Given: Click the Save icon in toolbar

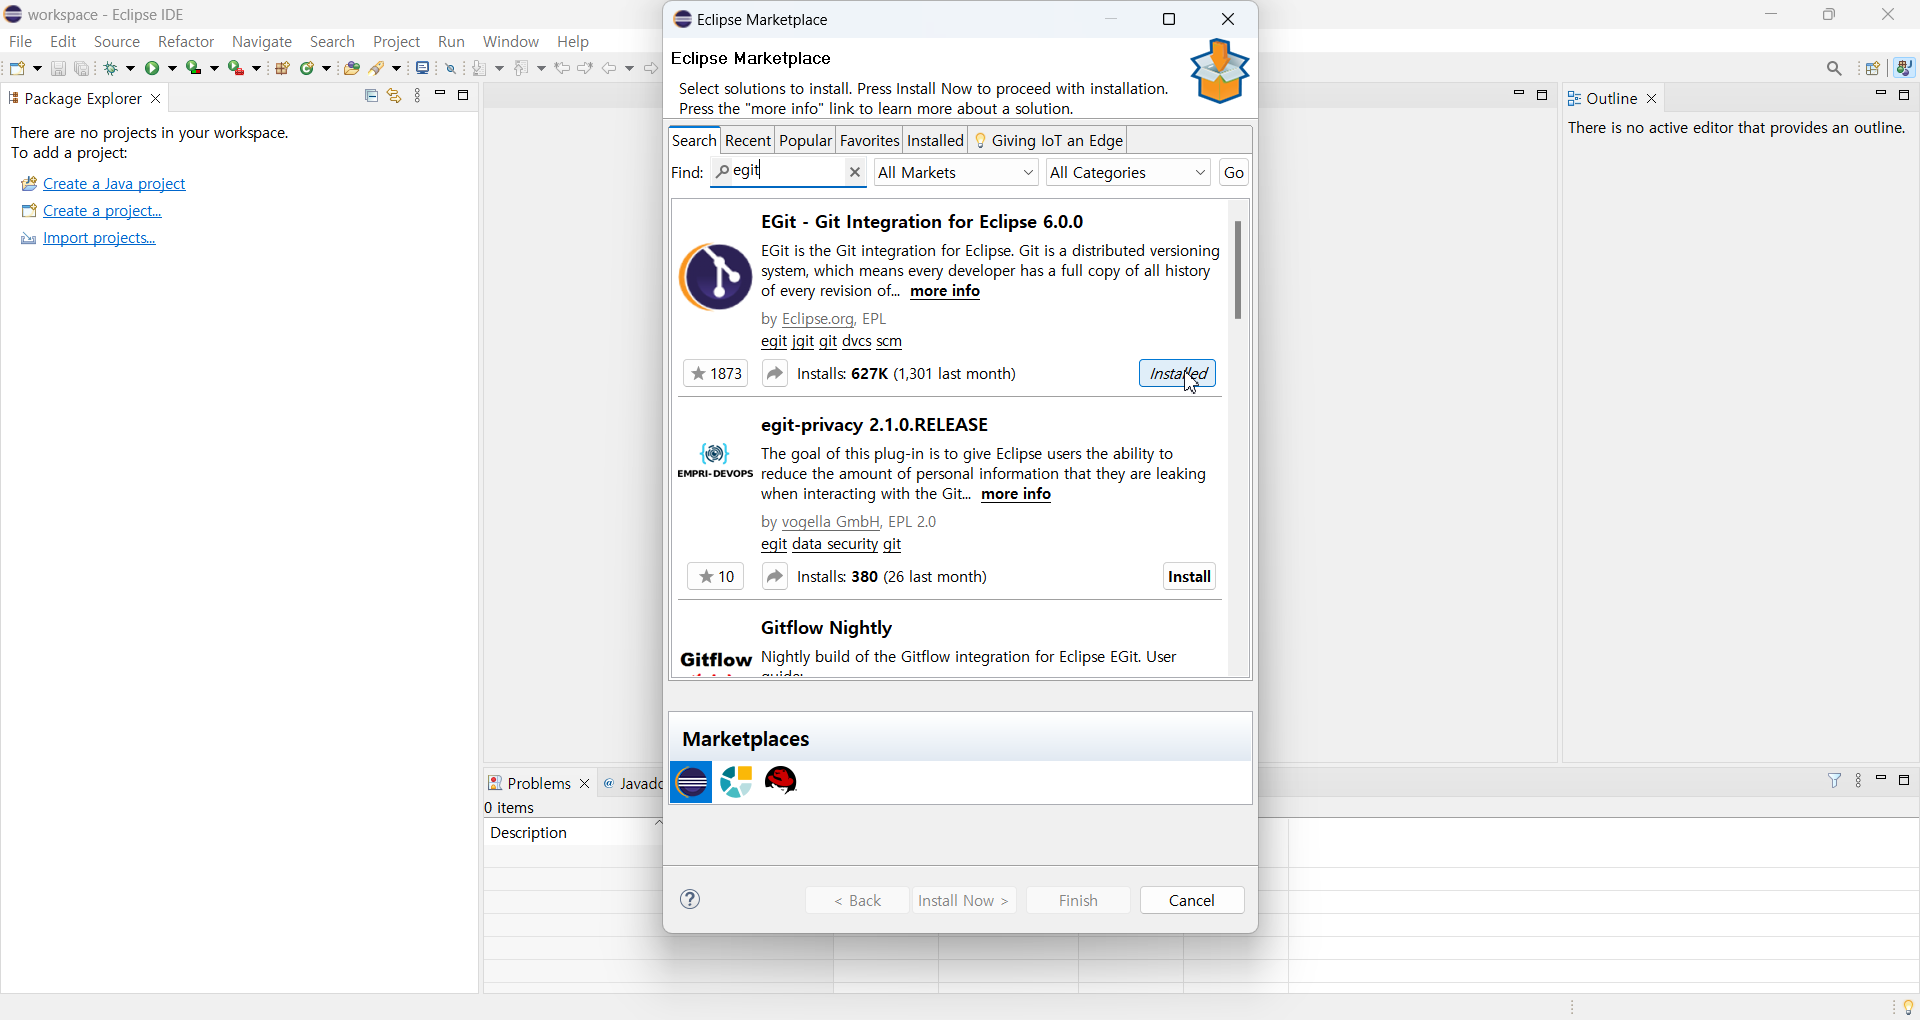Looking at the screenshot, I should 58,68.
